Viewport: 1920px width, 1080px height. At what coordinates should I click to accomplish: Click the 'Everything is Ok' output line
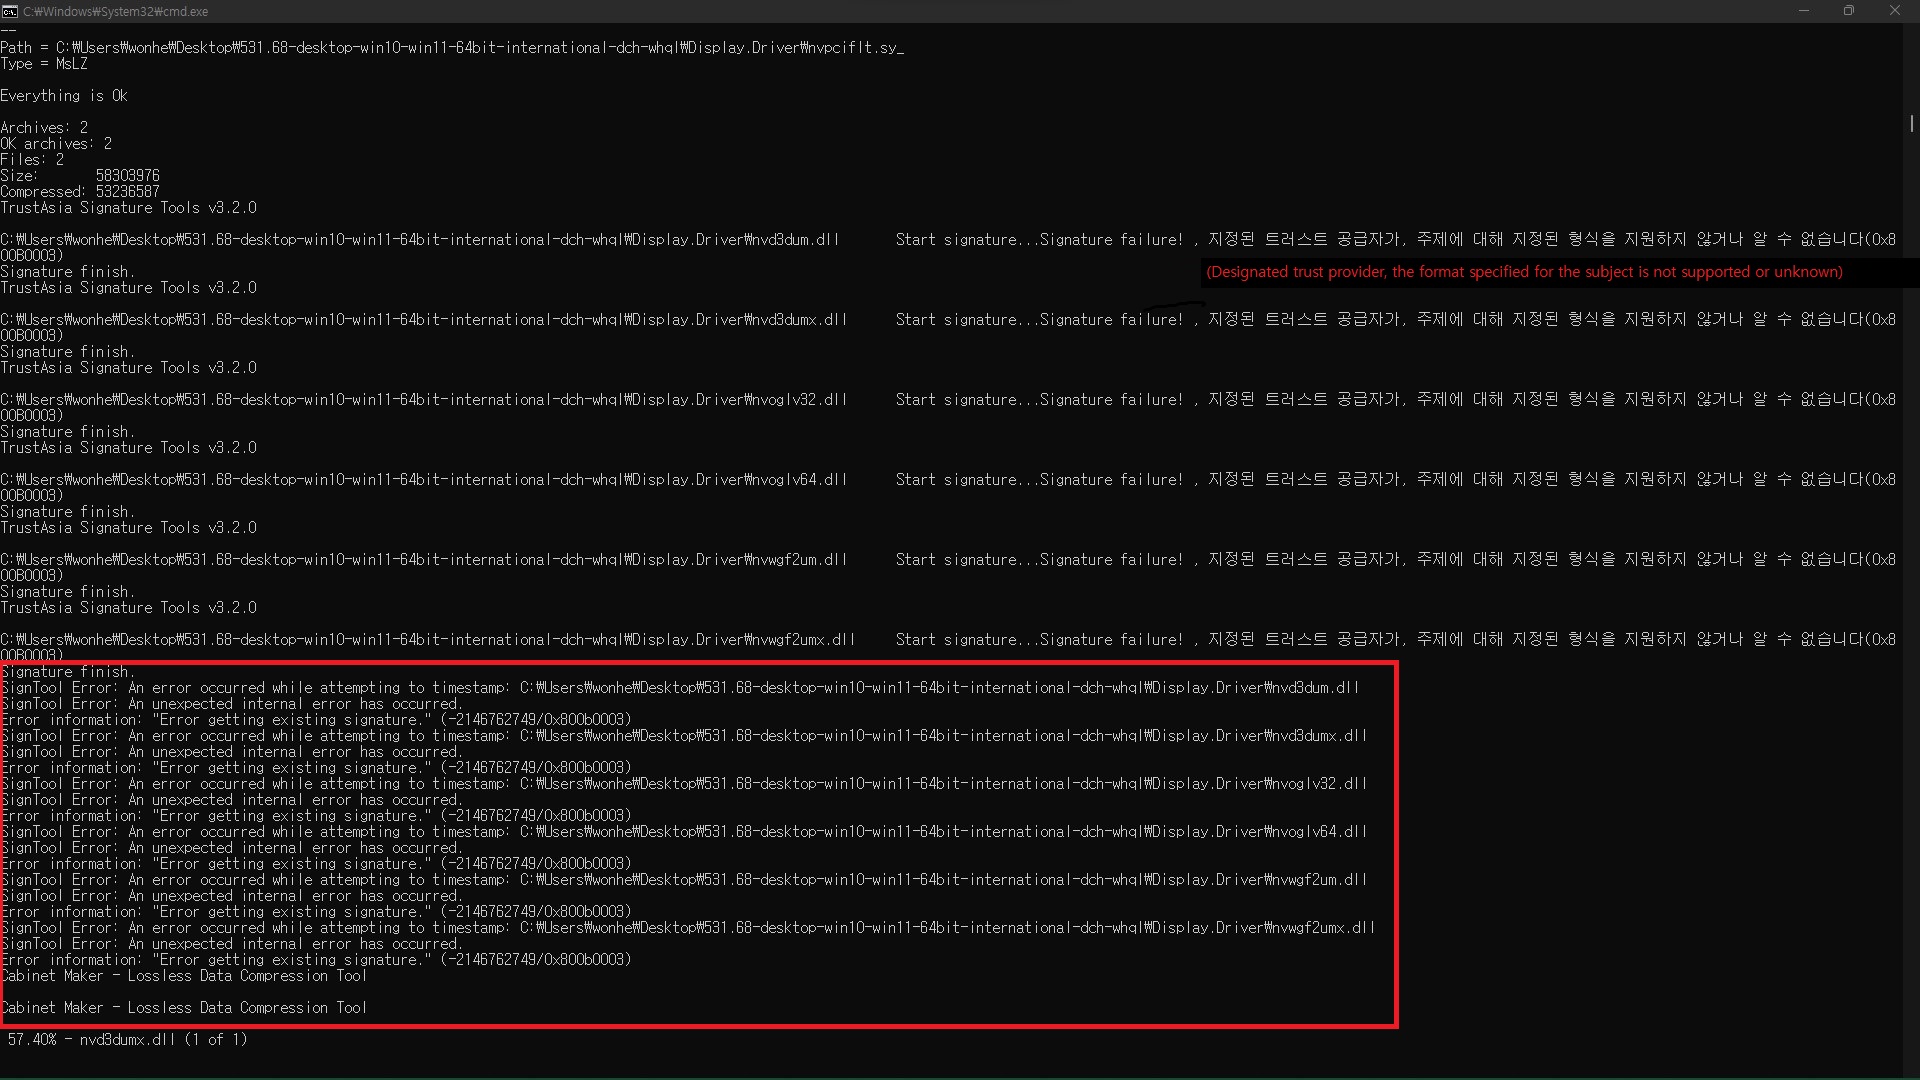[x=64, y=95]
